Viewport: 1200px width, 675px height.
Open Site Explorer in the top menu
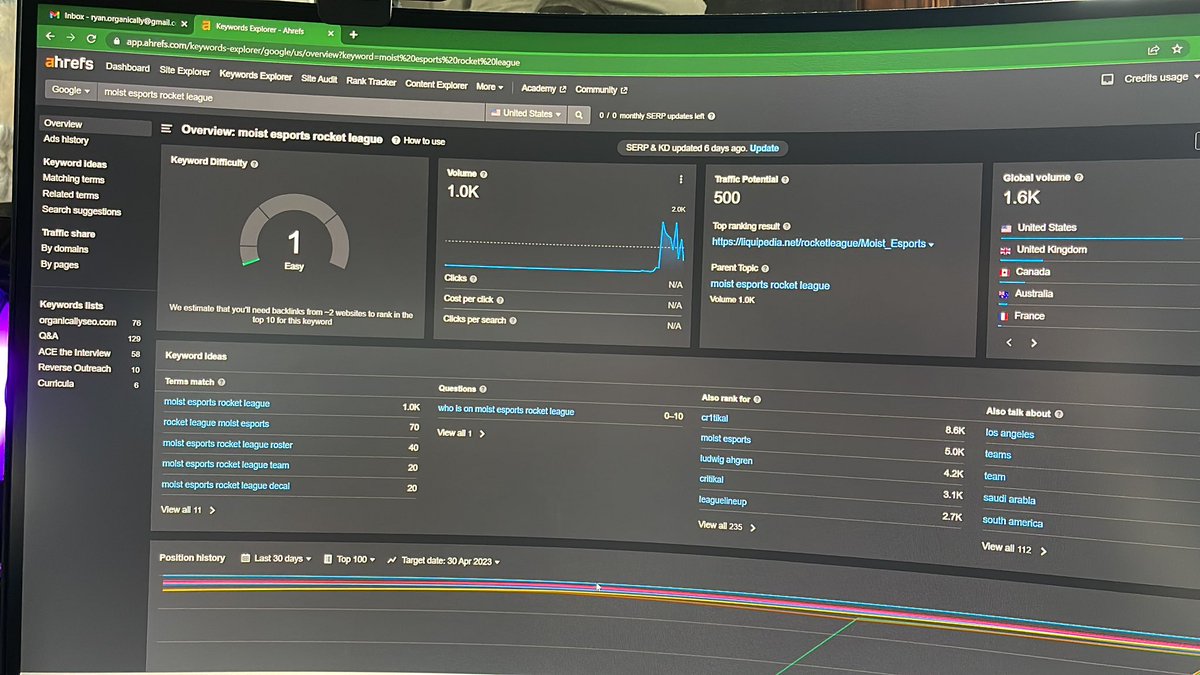click(184, 72)
